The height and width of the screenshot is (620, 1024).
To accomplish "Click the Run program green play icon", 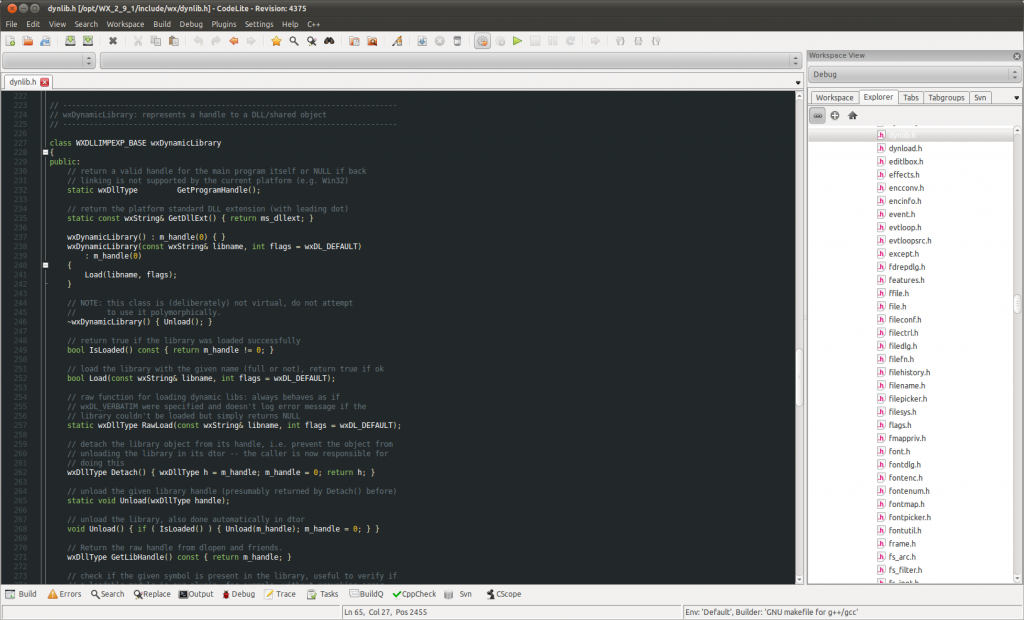I will coord(515,40).
